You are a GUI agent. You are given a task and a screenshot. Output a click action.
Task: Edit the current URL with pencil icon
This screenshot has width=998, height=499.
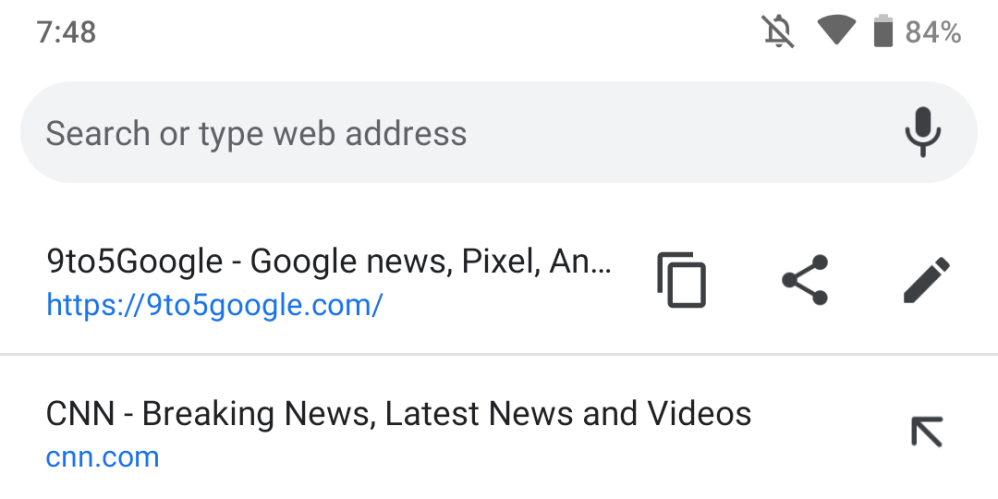(x=926, y=280)
